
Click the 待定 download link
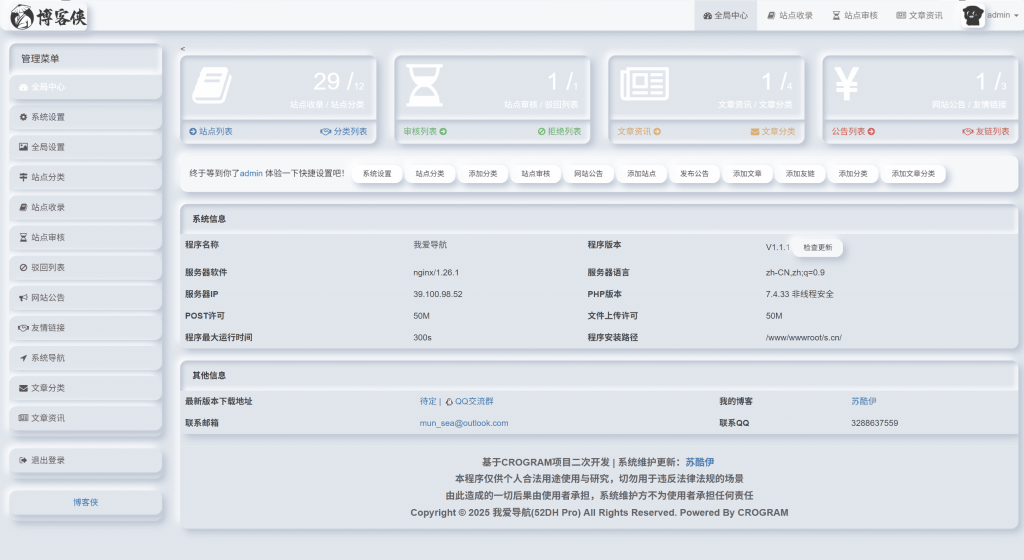click(428, 401)
